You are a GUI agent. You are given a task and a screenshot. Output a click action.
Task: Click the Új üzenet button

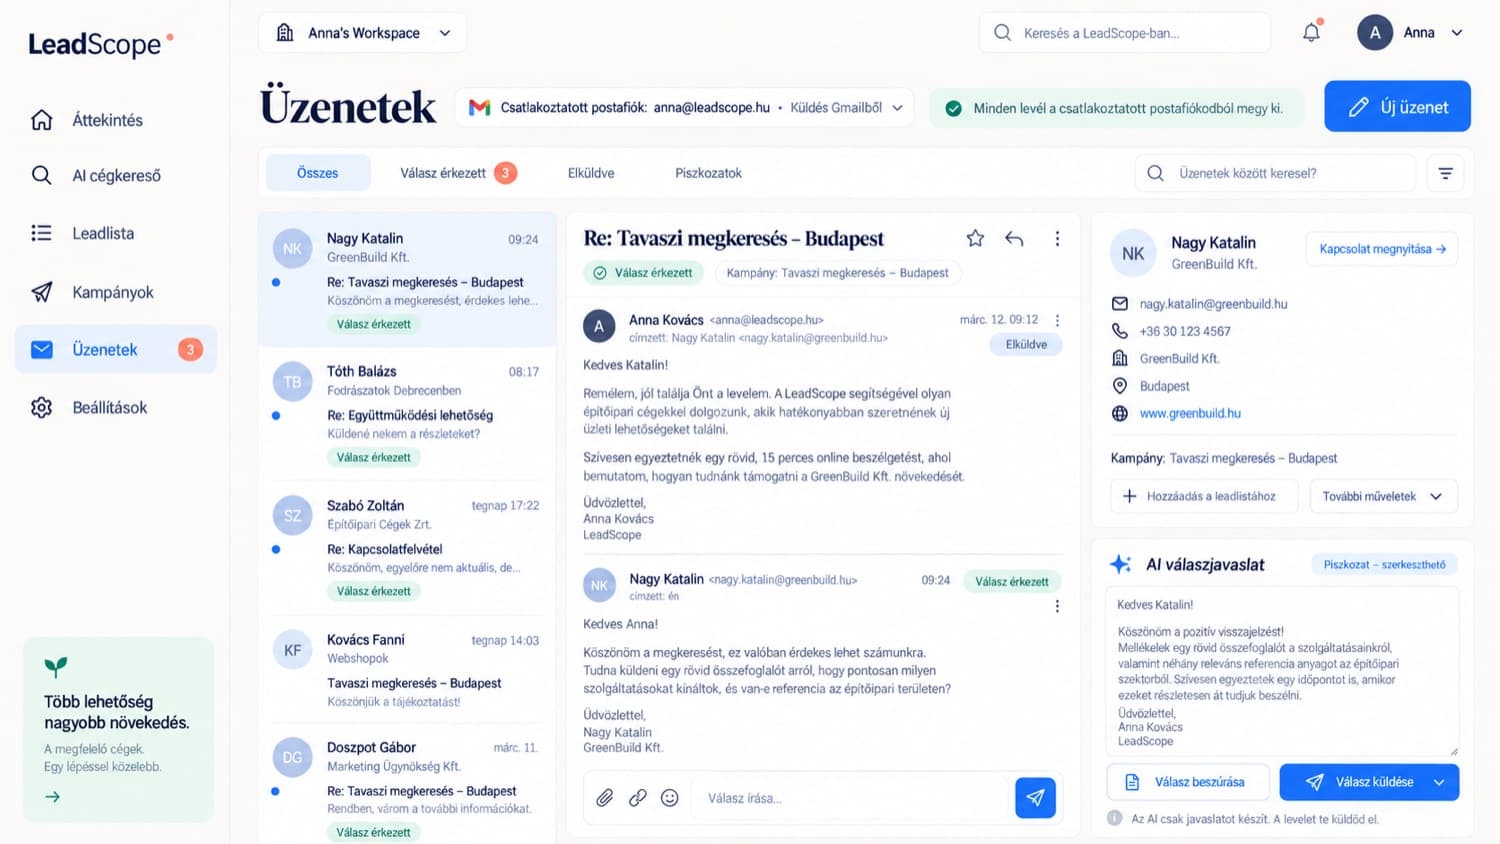point(1397,106)
